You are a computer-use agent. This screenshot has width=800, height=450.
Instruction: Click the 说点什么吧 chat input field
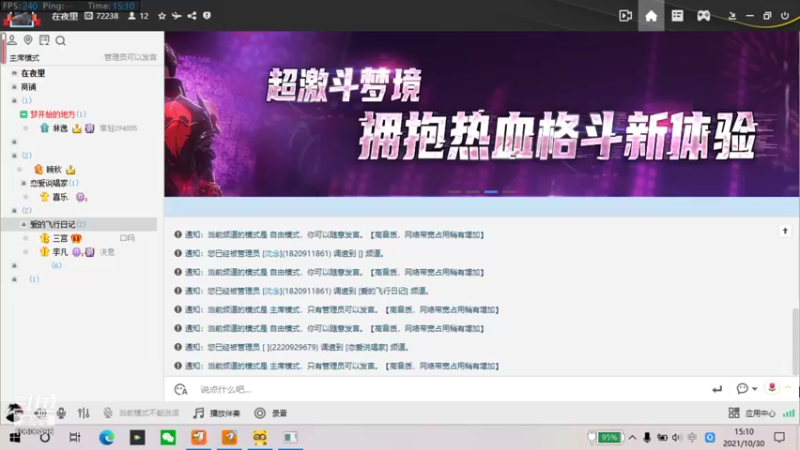pos(449,389)
